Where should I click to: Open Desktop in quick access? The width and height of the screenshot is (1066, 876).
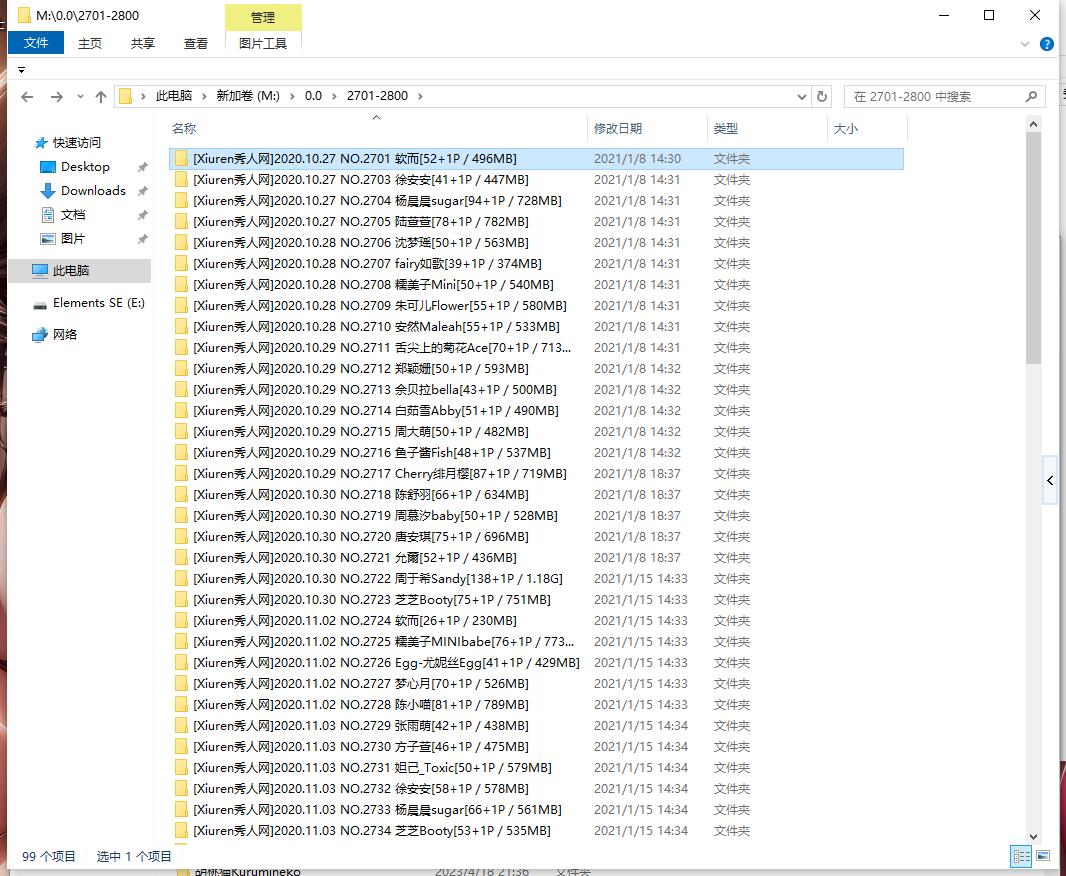tap(85, 167)
